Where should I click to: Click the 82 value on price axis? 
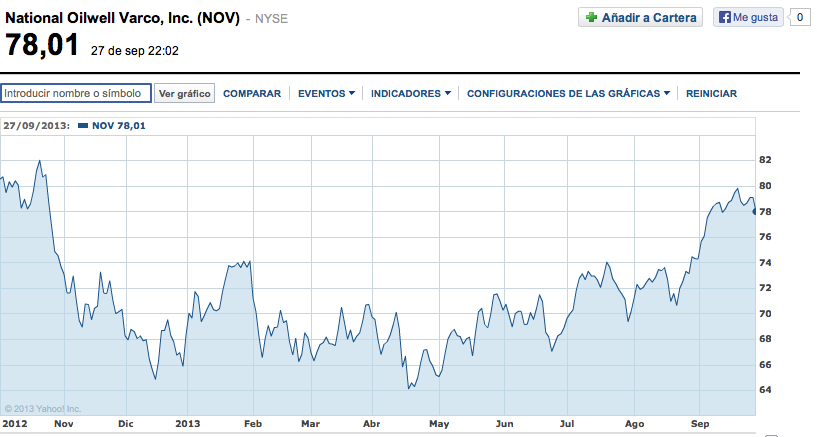pyautogui.click(x=765, y=160)
